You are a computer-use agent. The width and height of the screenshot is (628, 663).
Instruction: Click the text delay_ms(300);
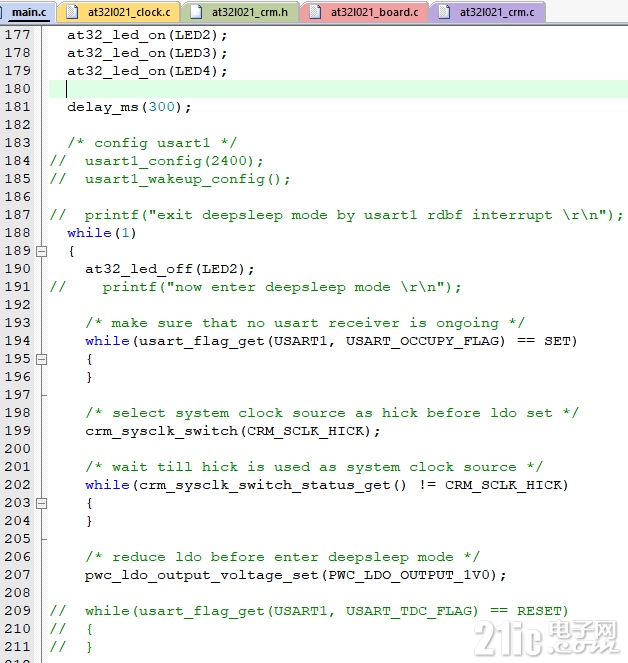129,107
